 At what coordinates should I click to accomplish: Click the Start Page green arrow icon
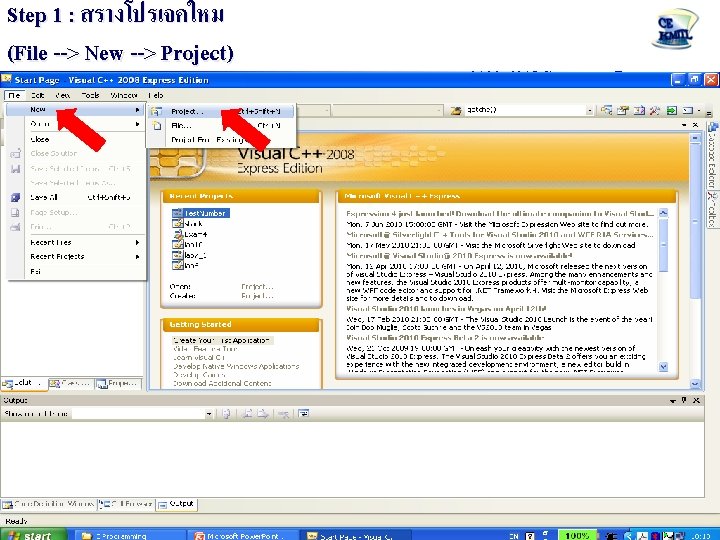671,110
